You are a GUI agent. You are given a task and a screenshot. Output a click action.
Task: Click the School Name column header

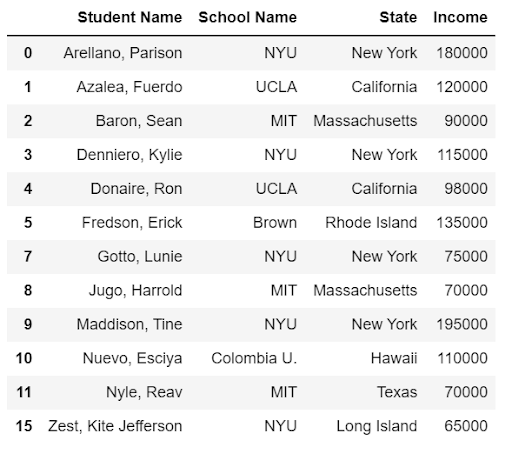coord(247,17)
